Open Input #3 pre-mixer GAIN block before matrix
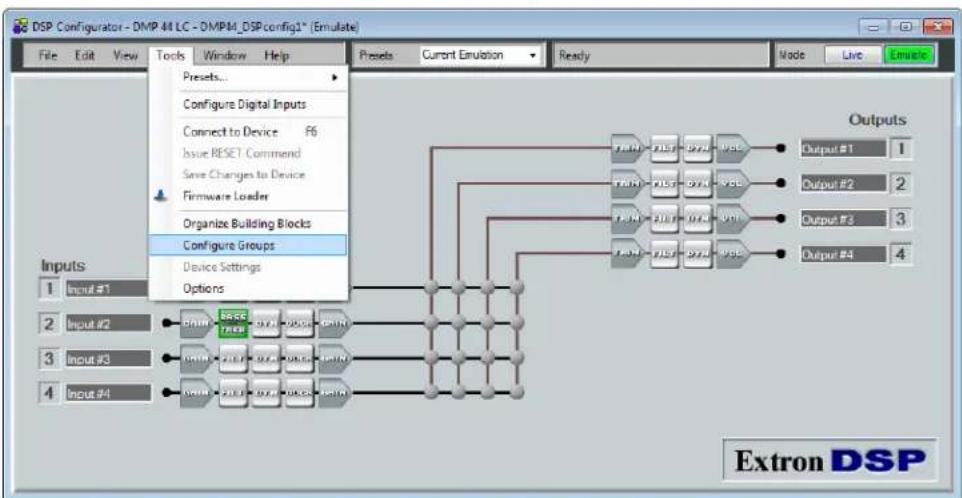This screenshot has width=962, height=498. tap(335, 358)
